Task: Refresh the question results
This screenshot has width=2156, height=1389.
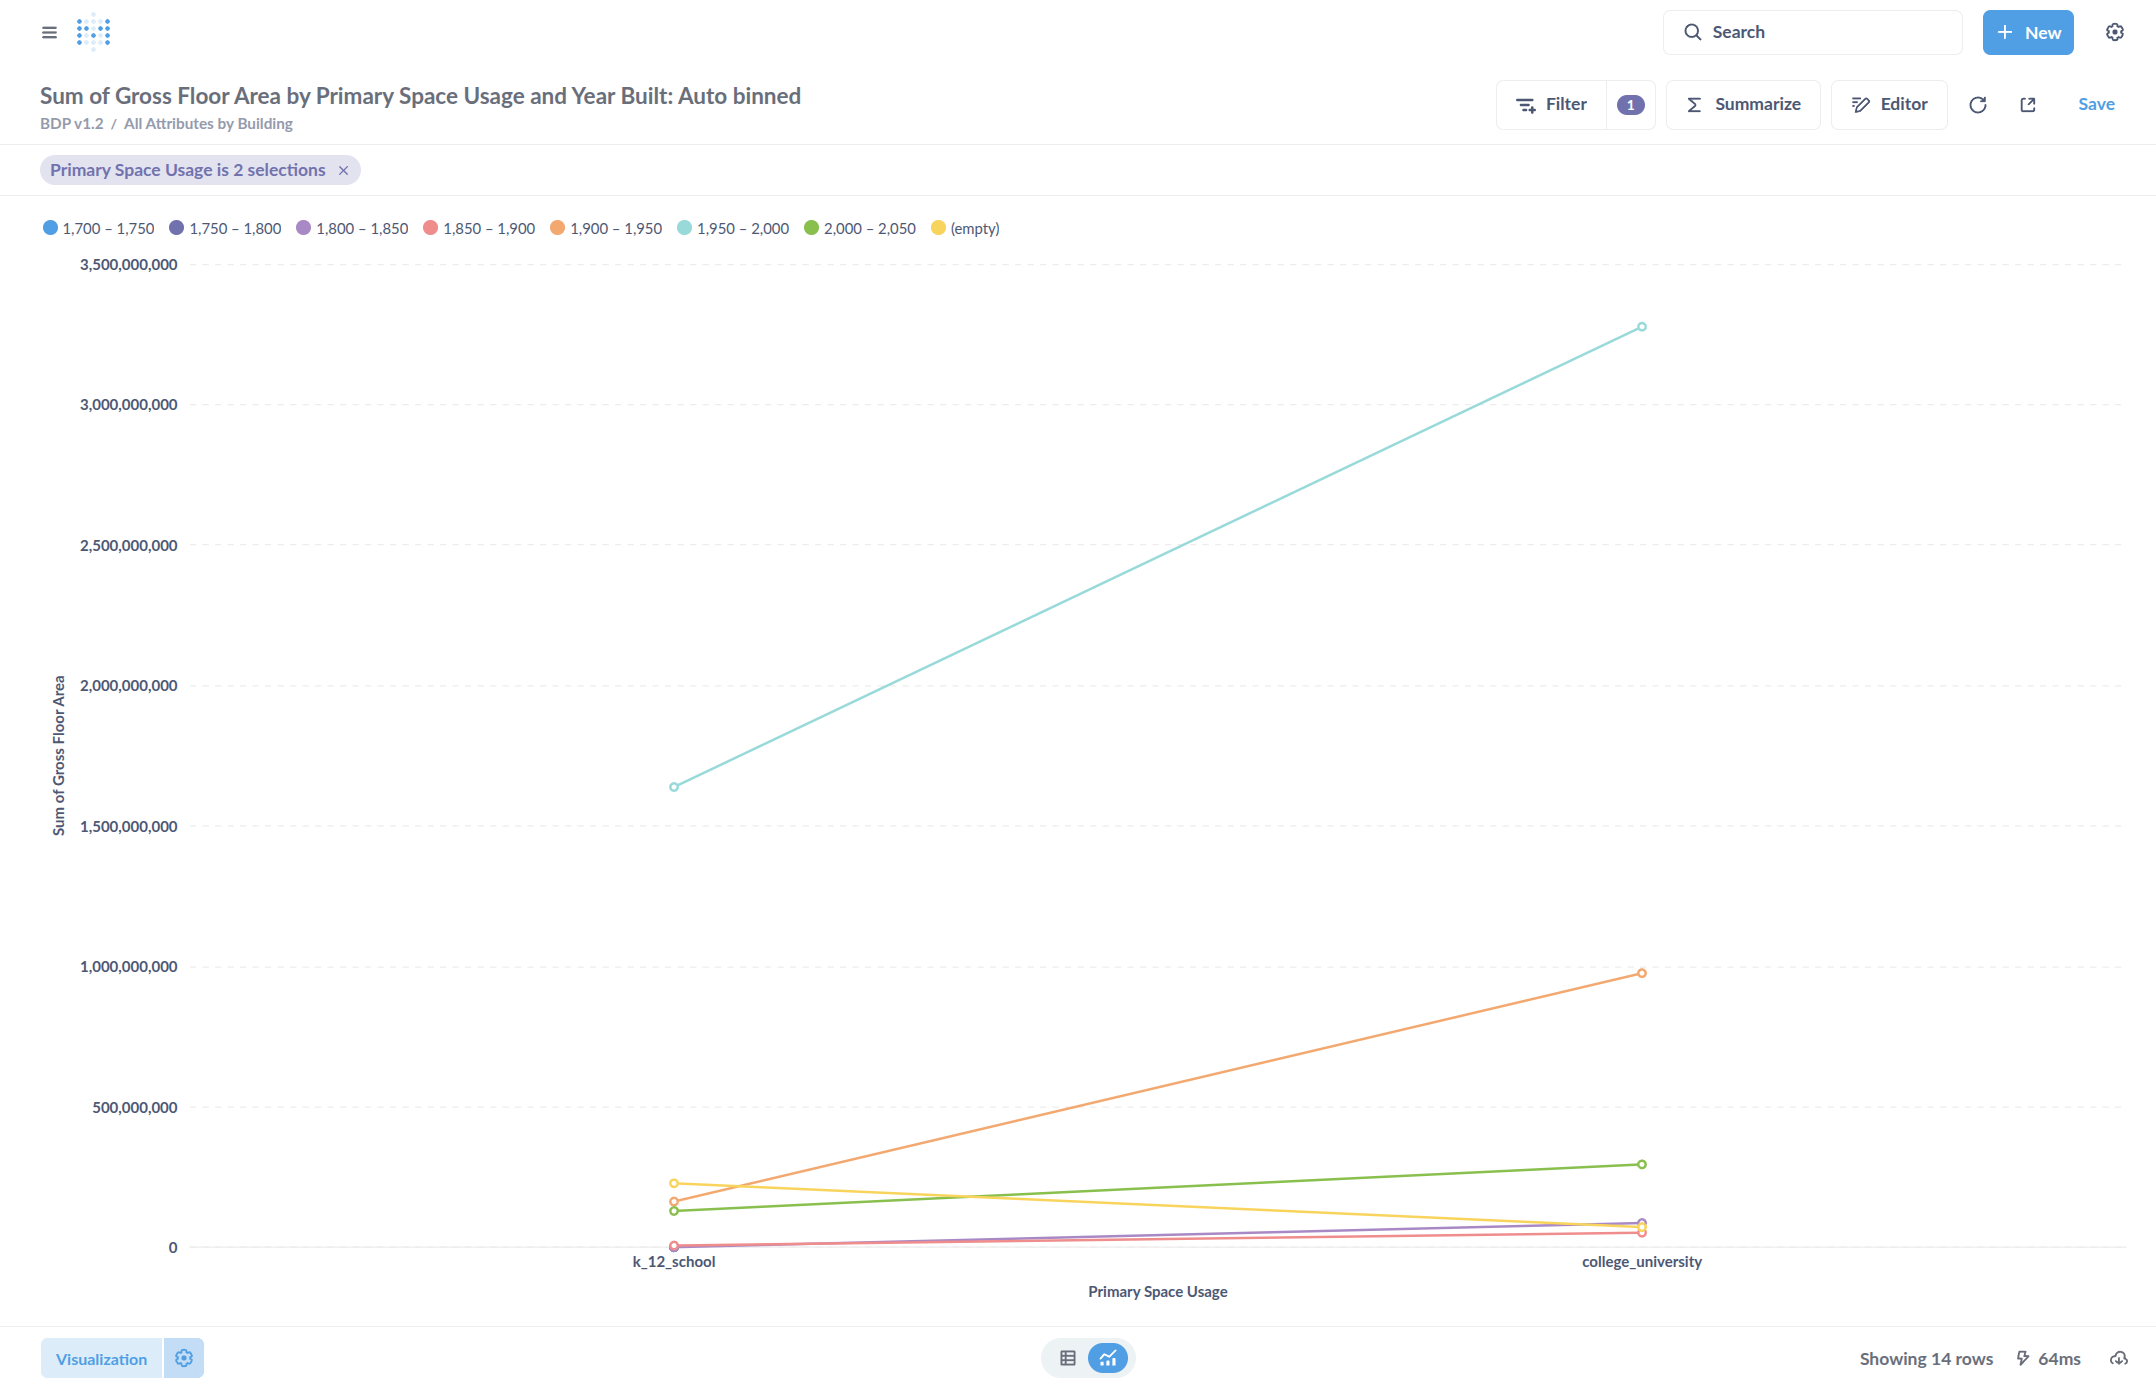Action: pos(1977,105)
